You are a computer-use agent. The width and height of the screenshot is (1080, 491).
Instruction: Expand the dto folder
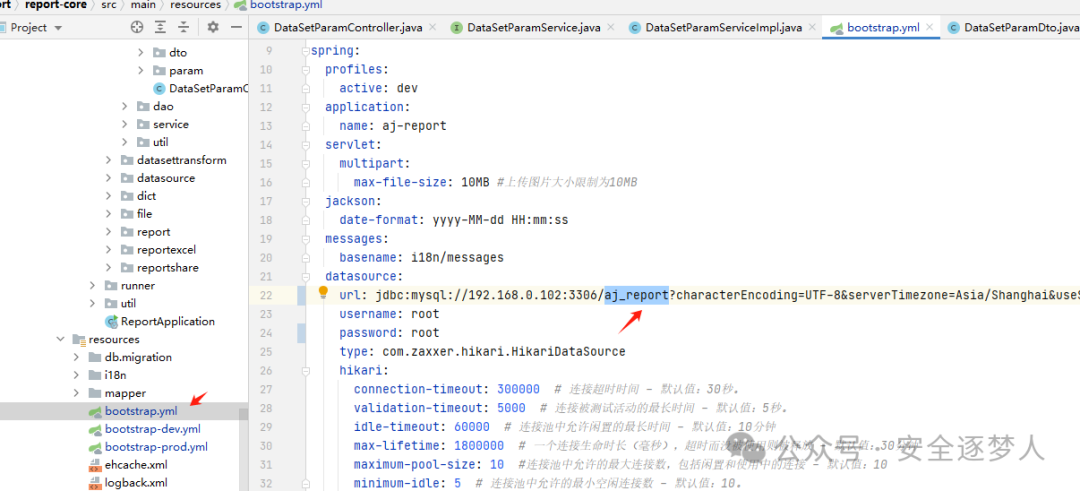[x=141, y=52]
